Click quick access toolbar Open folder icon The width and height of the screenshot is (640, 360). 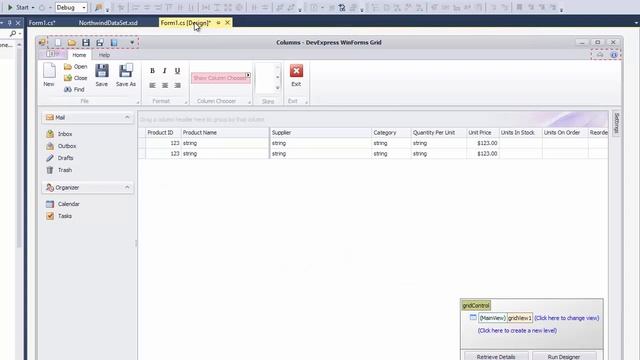72,42
